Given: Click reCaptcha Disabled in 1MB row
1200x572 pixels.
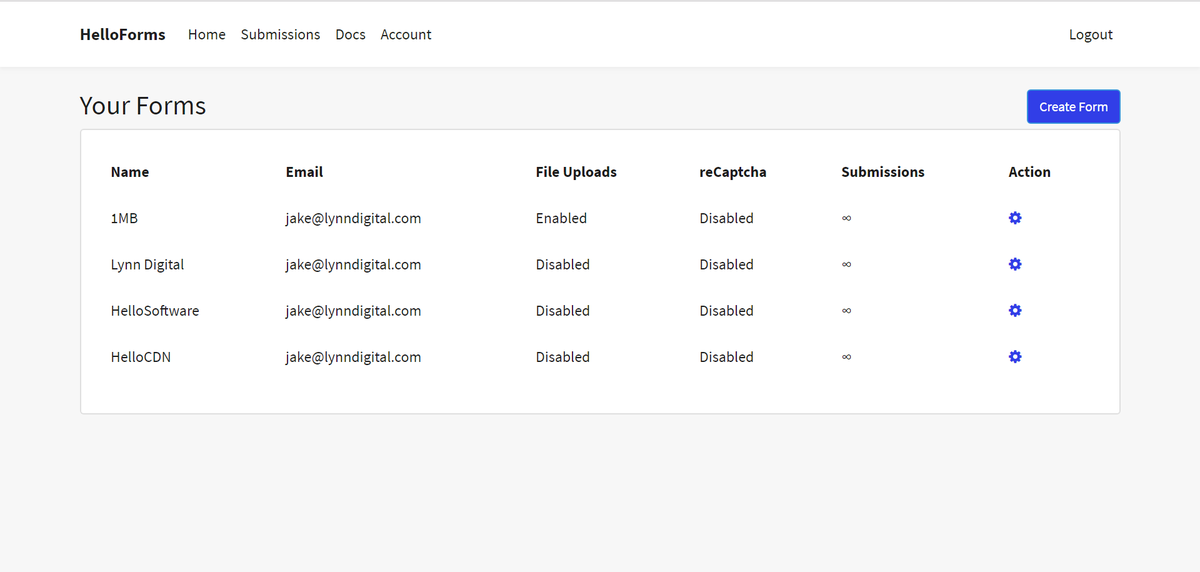Looking at the screenshot, I should pos(727,218).
